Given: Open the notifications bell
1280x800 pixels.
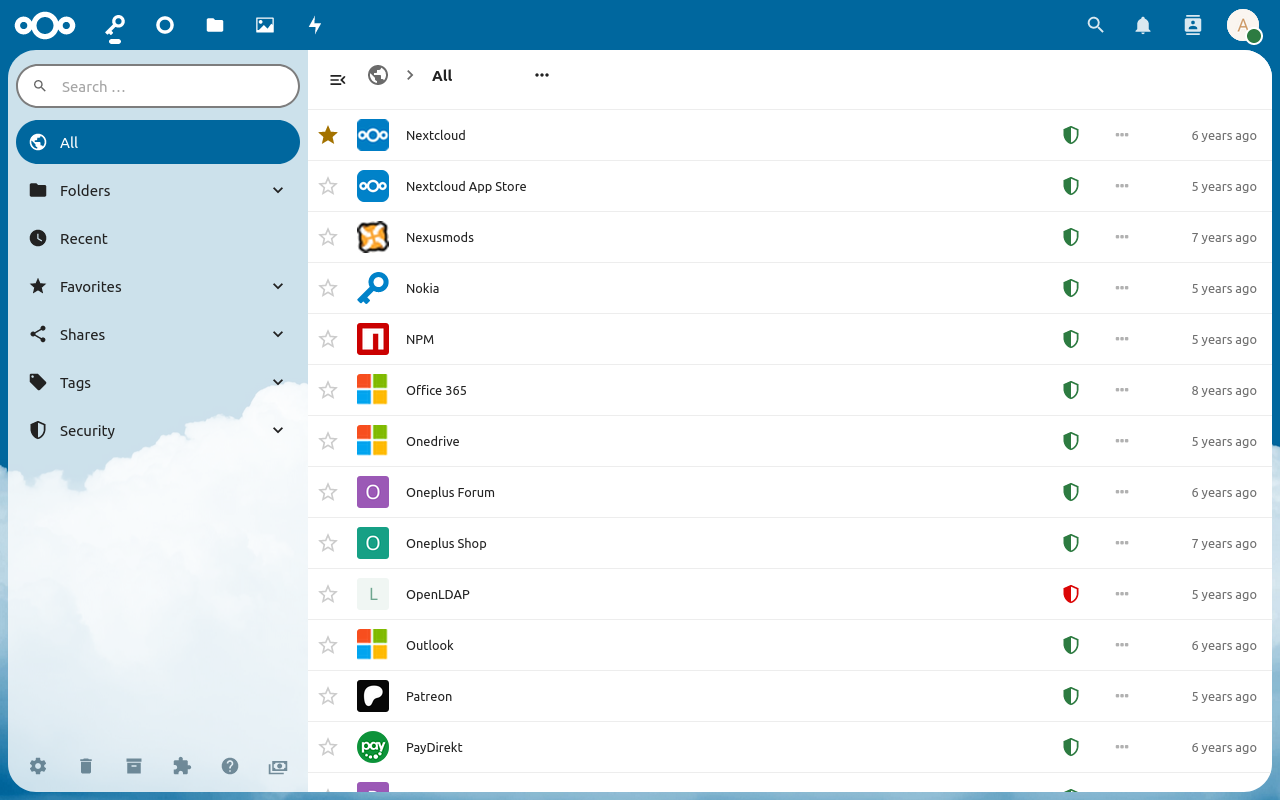Looking at the screenshot, I should (x=1143, y=25).
